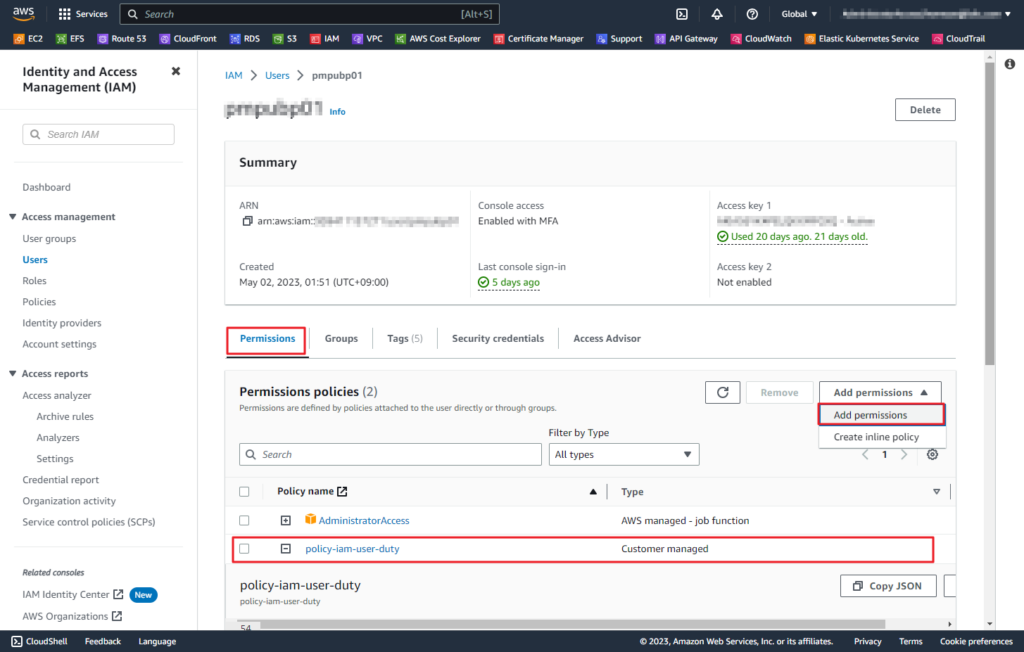The height and width of the screenshot is (652, 1024).
Task: Open the AdministratorAccess policy link
Action: 364,521
